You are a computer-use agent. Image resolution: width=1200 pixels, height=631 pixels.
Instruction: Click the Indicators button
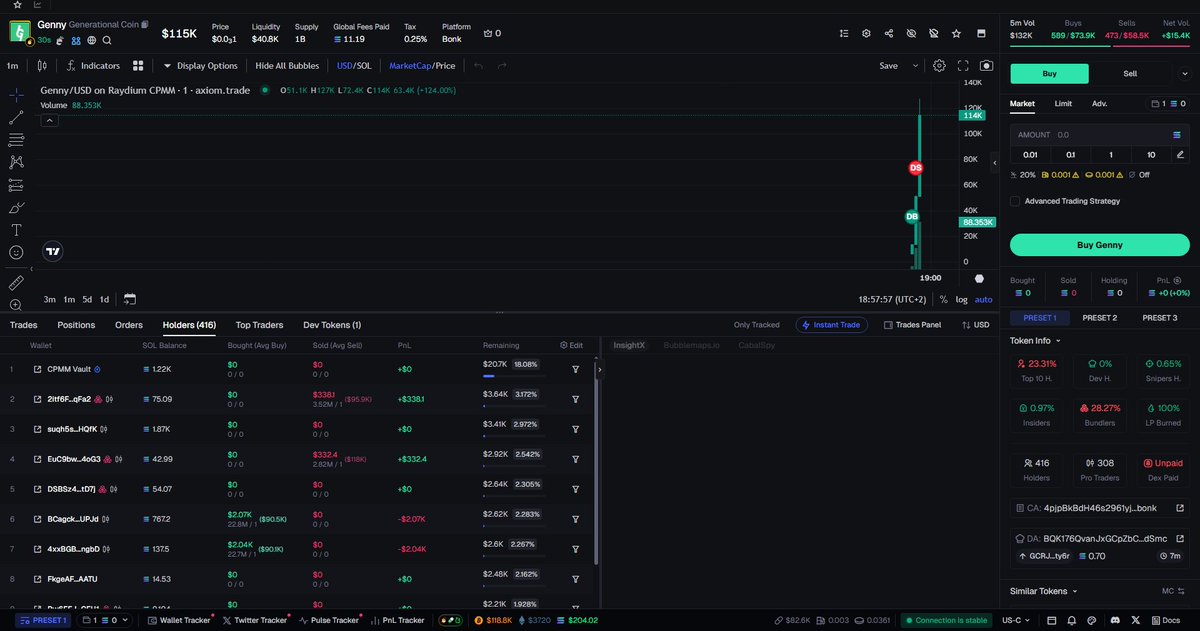click(94, 66)
